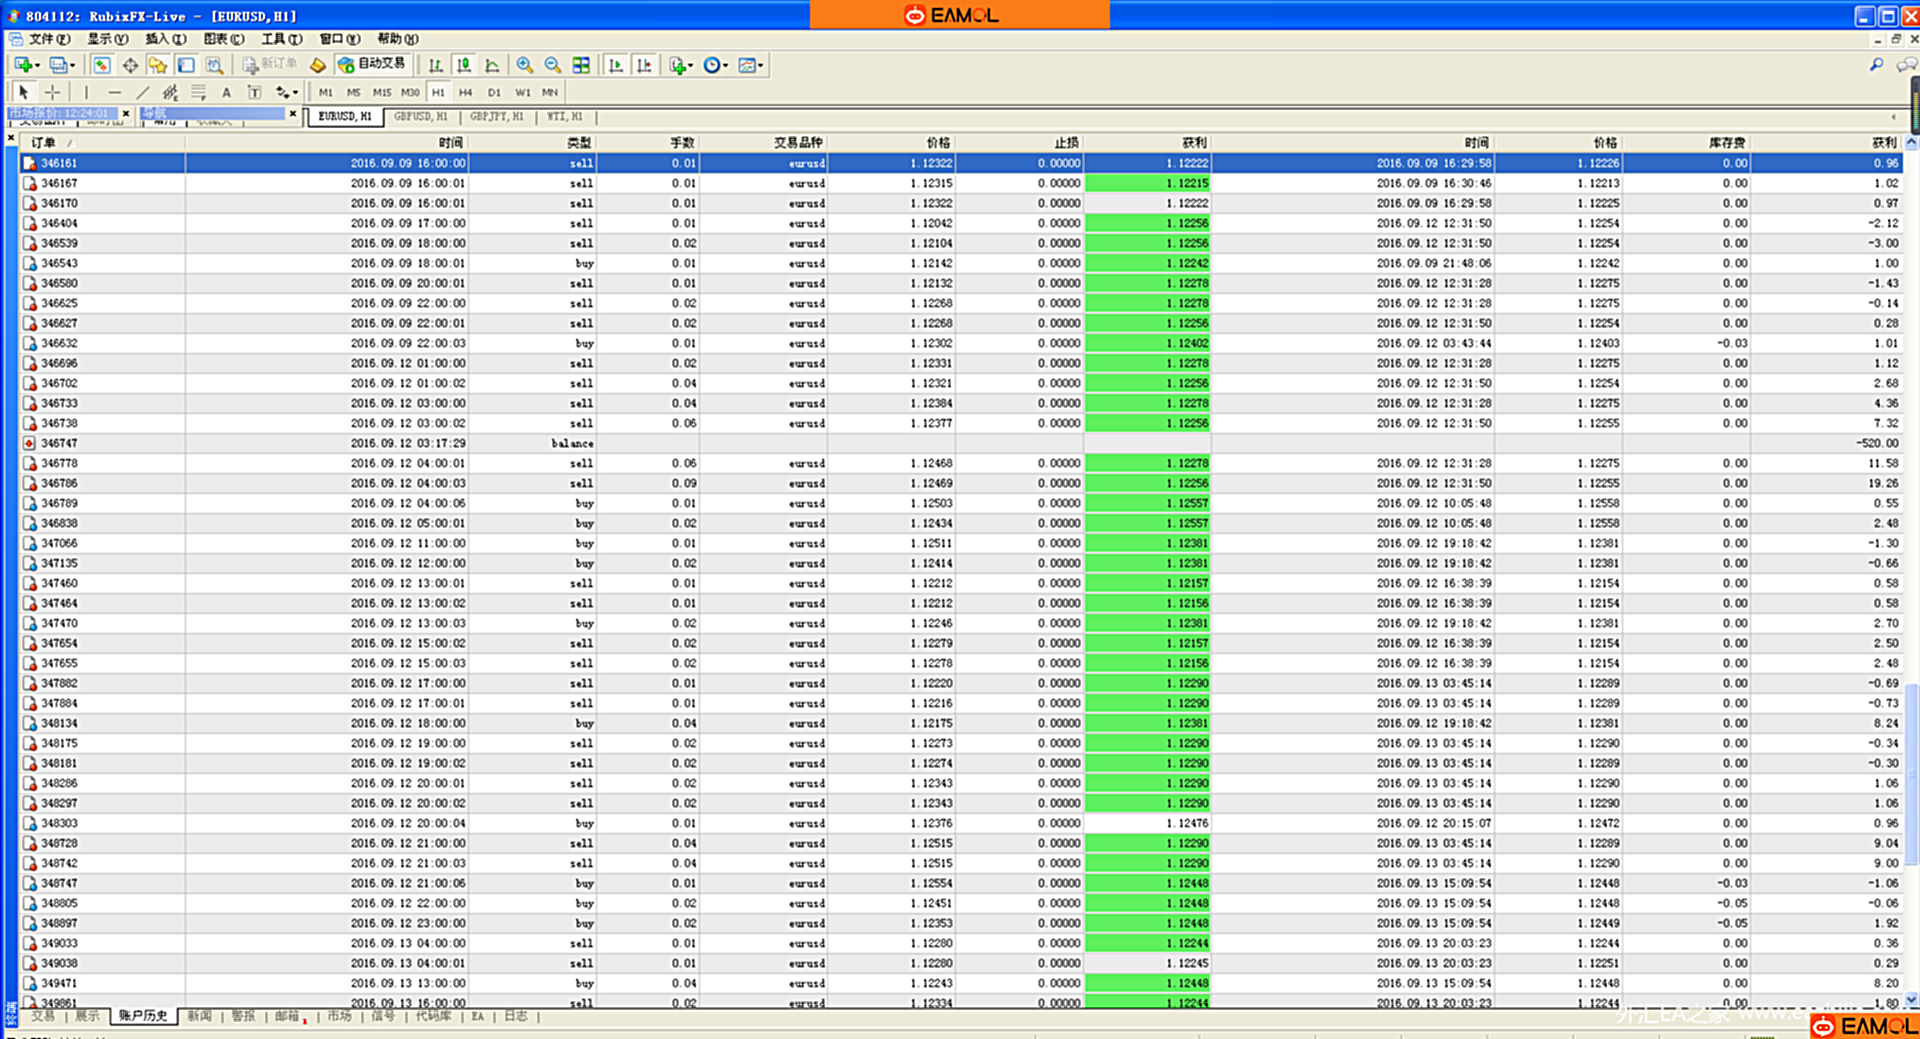Viewport: 1920px width, 1039px height.
Task: Switch to the GBPUSD, H1 chart tab
Action: 420,116
